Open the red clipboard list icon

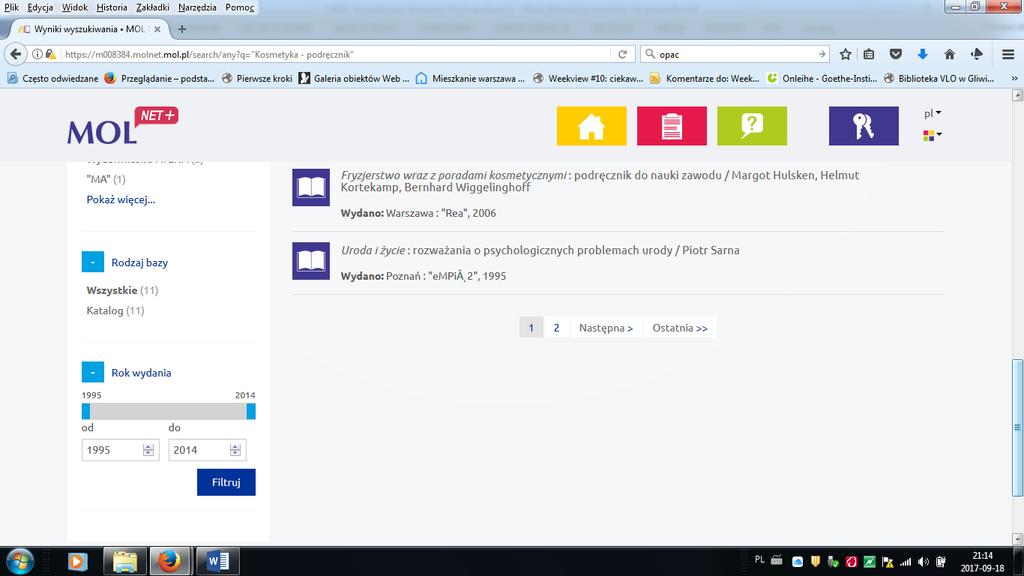point(671,125)
